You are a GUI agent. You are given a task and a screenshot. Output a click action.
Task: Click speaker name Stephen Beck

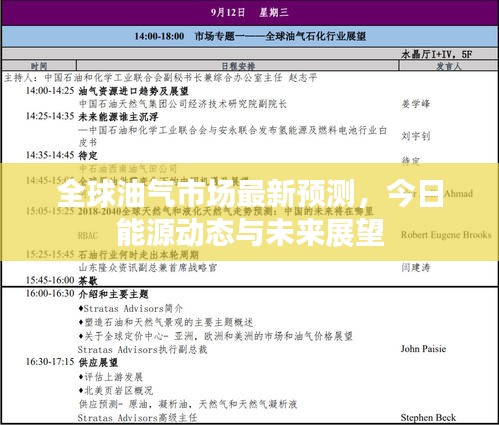[x=428, y=417]
